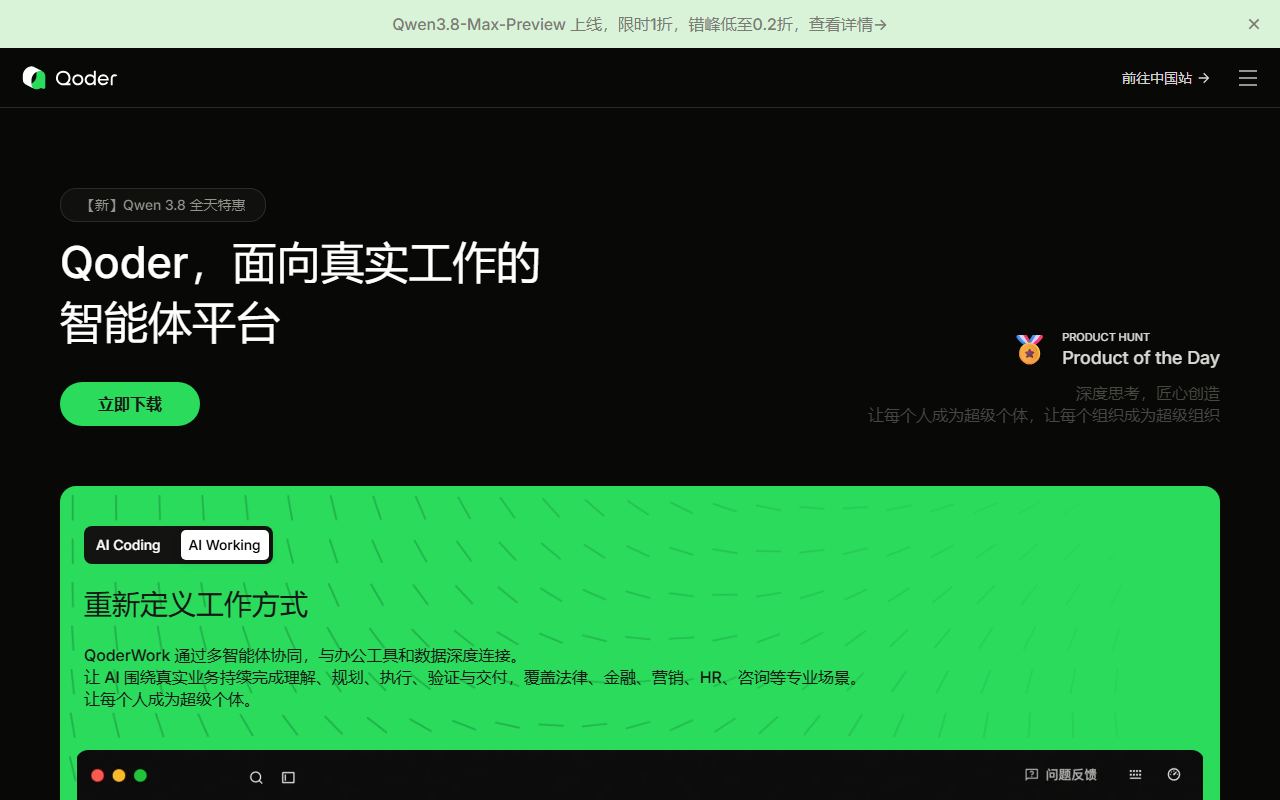Click the PRODUCT HUNT label

click(x=1106, y=337)
